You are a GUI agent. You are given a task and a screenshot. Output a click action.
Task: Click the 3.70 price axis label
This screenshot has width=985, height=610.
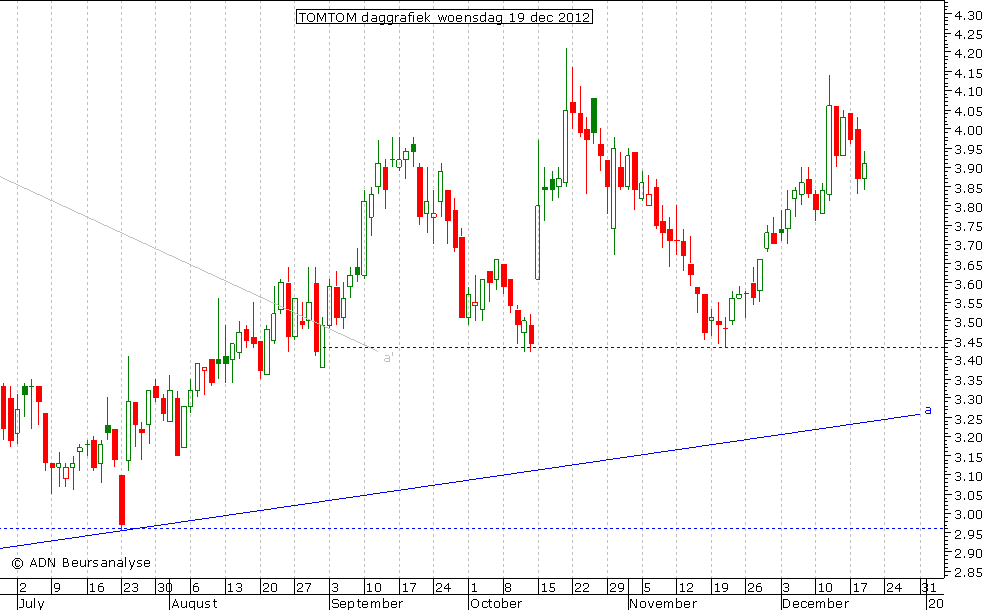point(968,246)
